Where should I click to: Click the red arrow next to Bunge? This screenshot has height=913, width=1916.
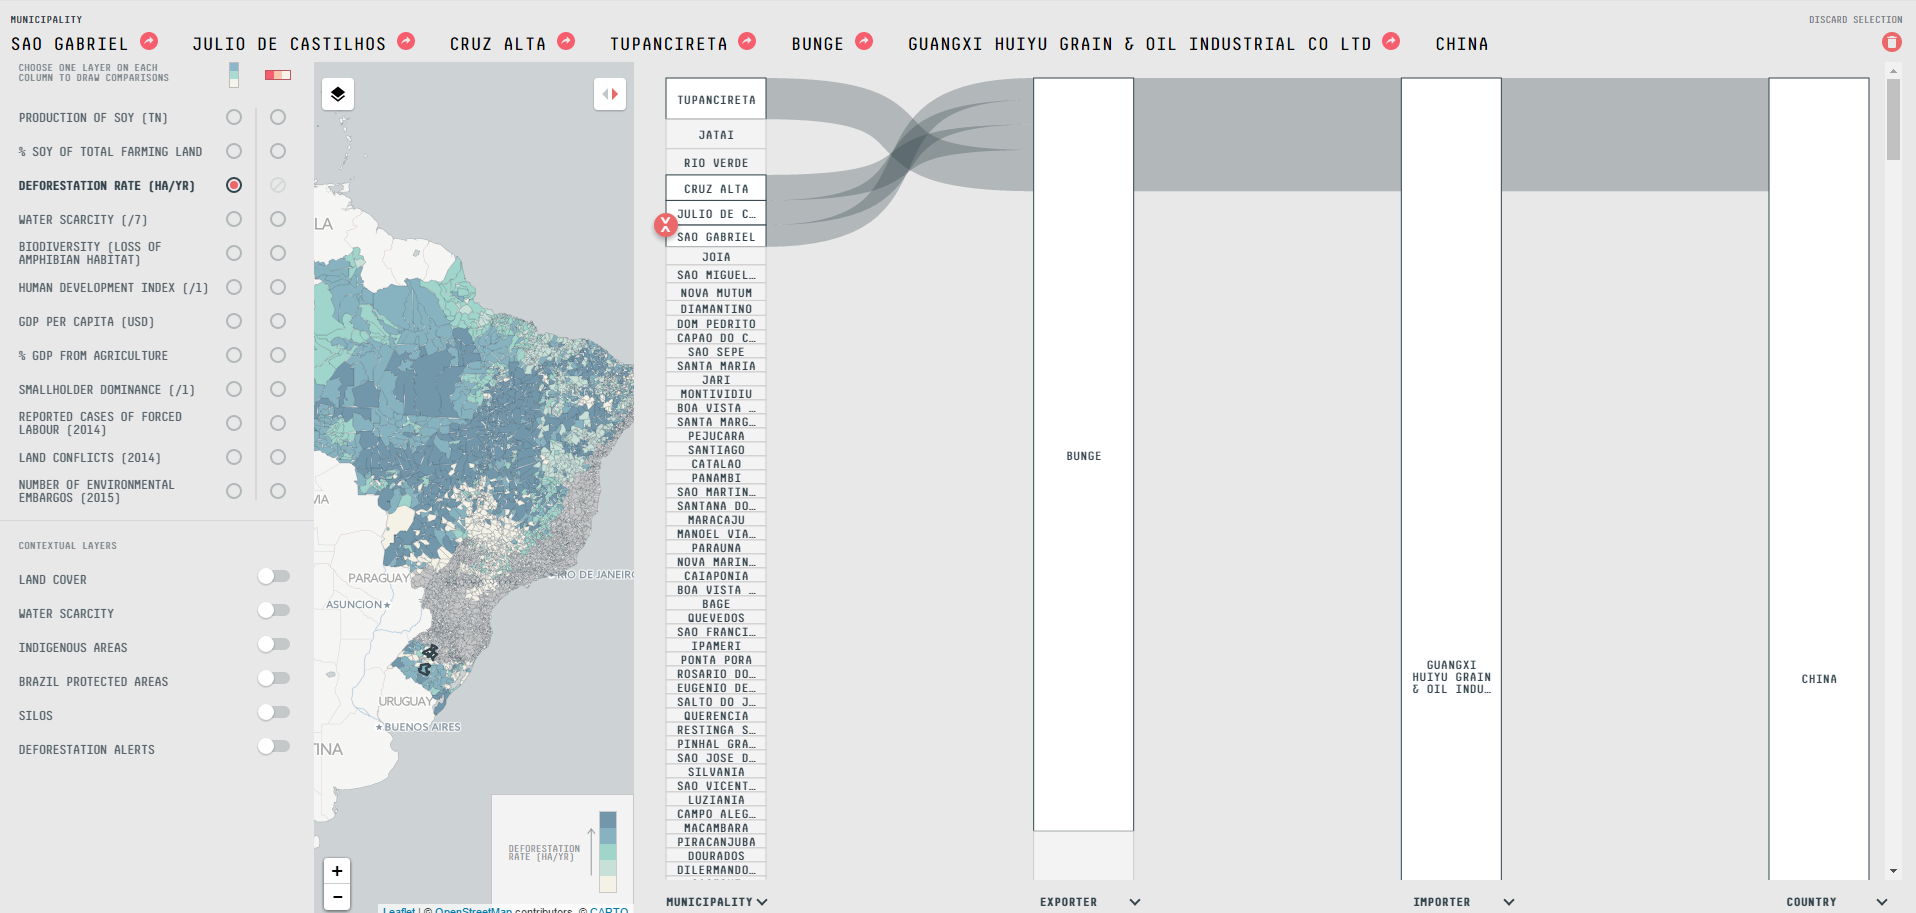click(x=864, y=41)
